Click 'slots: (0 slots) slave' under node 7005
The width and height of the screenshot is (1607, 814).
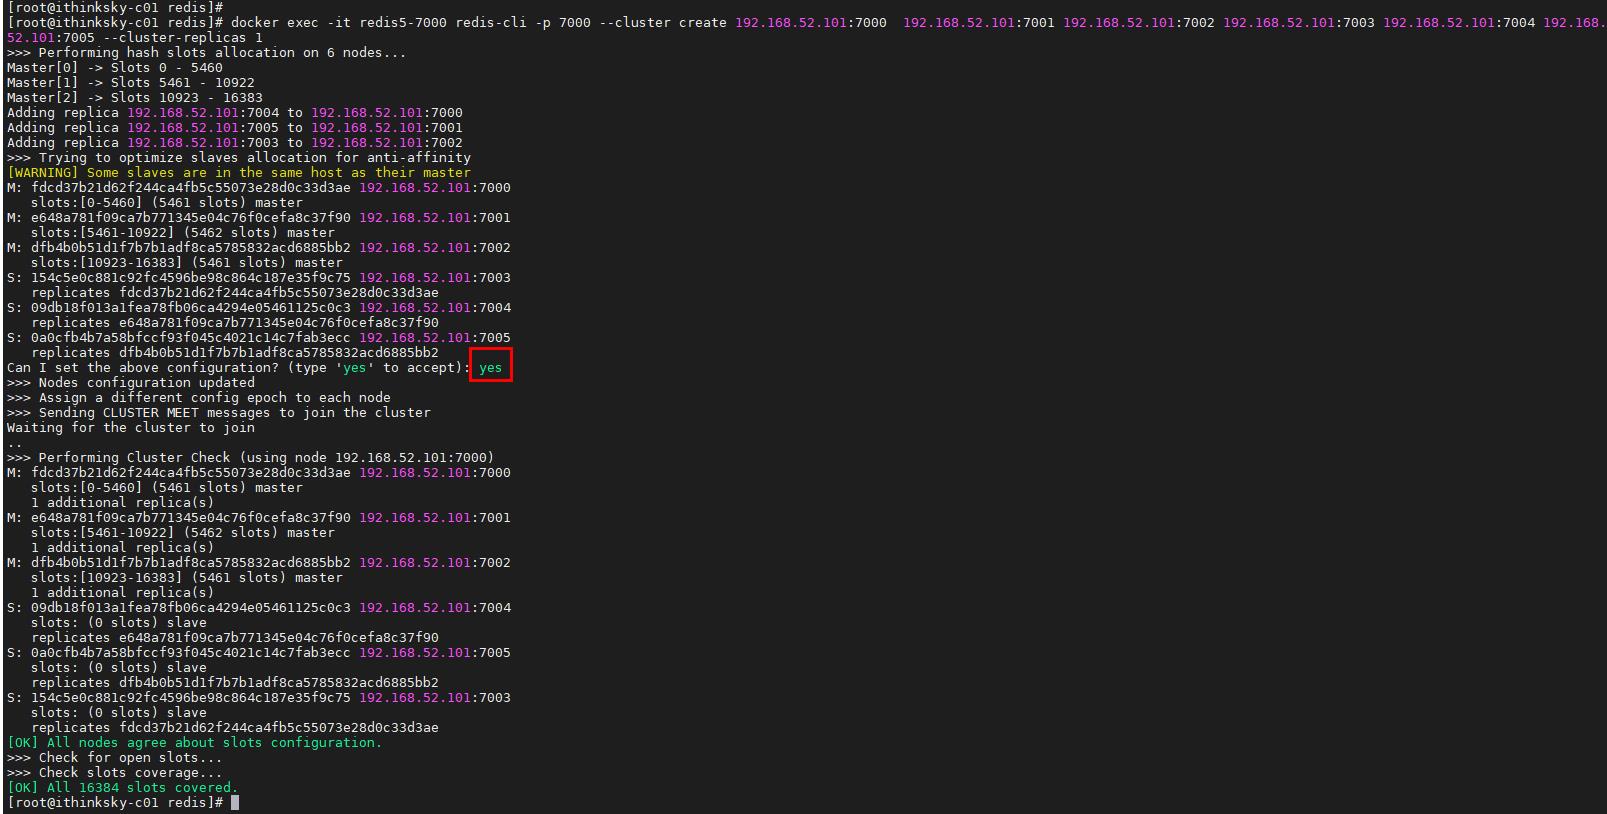click(119, 667)
